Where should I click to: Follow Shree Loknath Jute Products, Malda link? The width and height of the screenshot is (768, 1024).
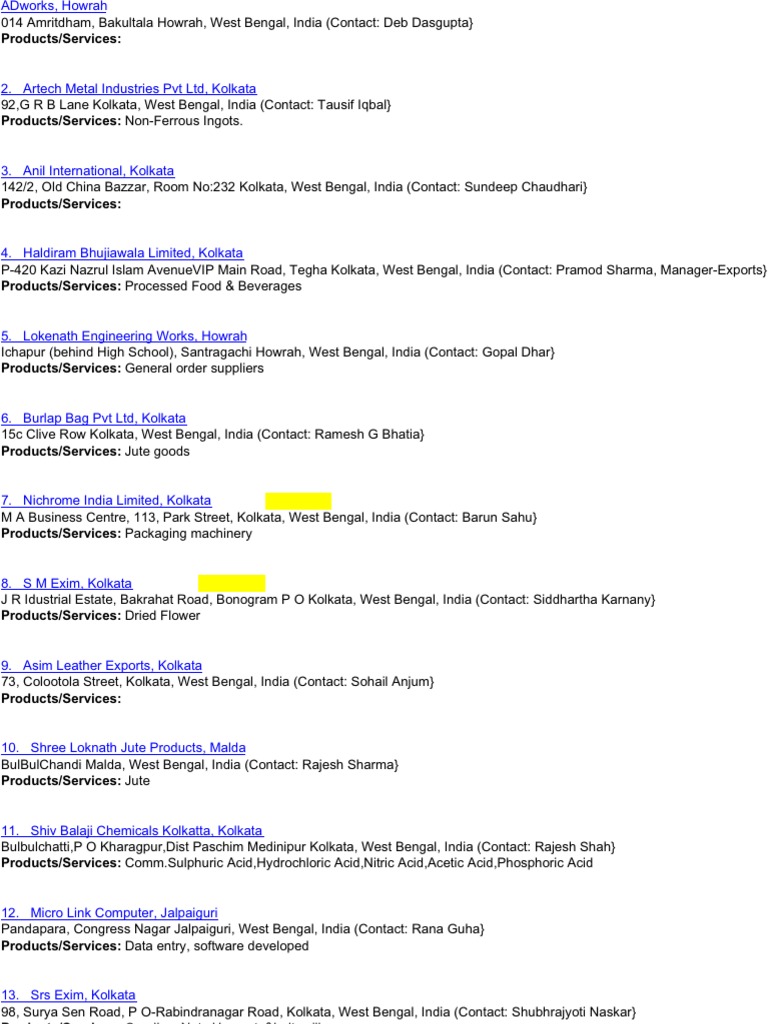pos(123,748)
